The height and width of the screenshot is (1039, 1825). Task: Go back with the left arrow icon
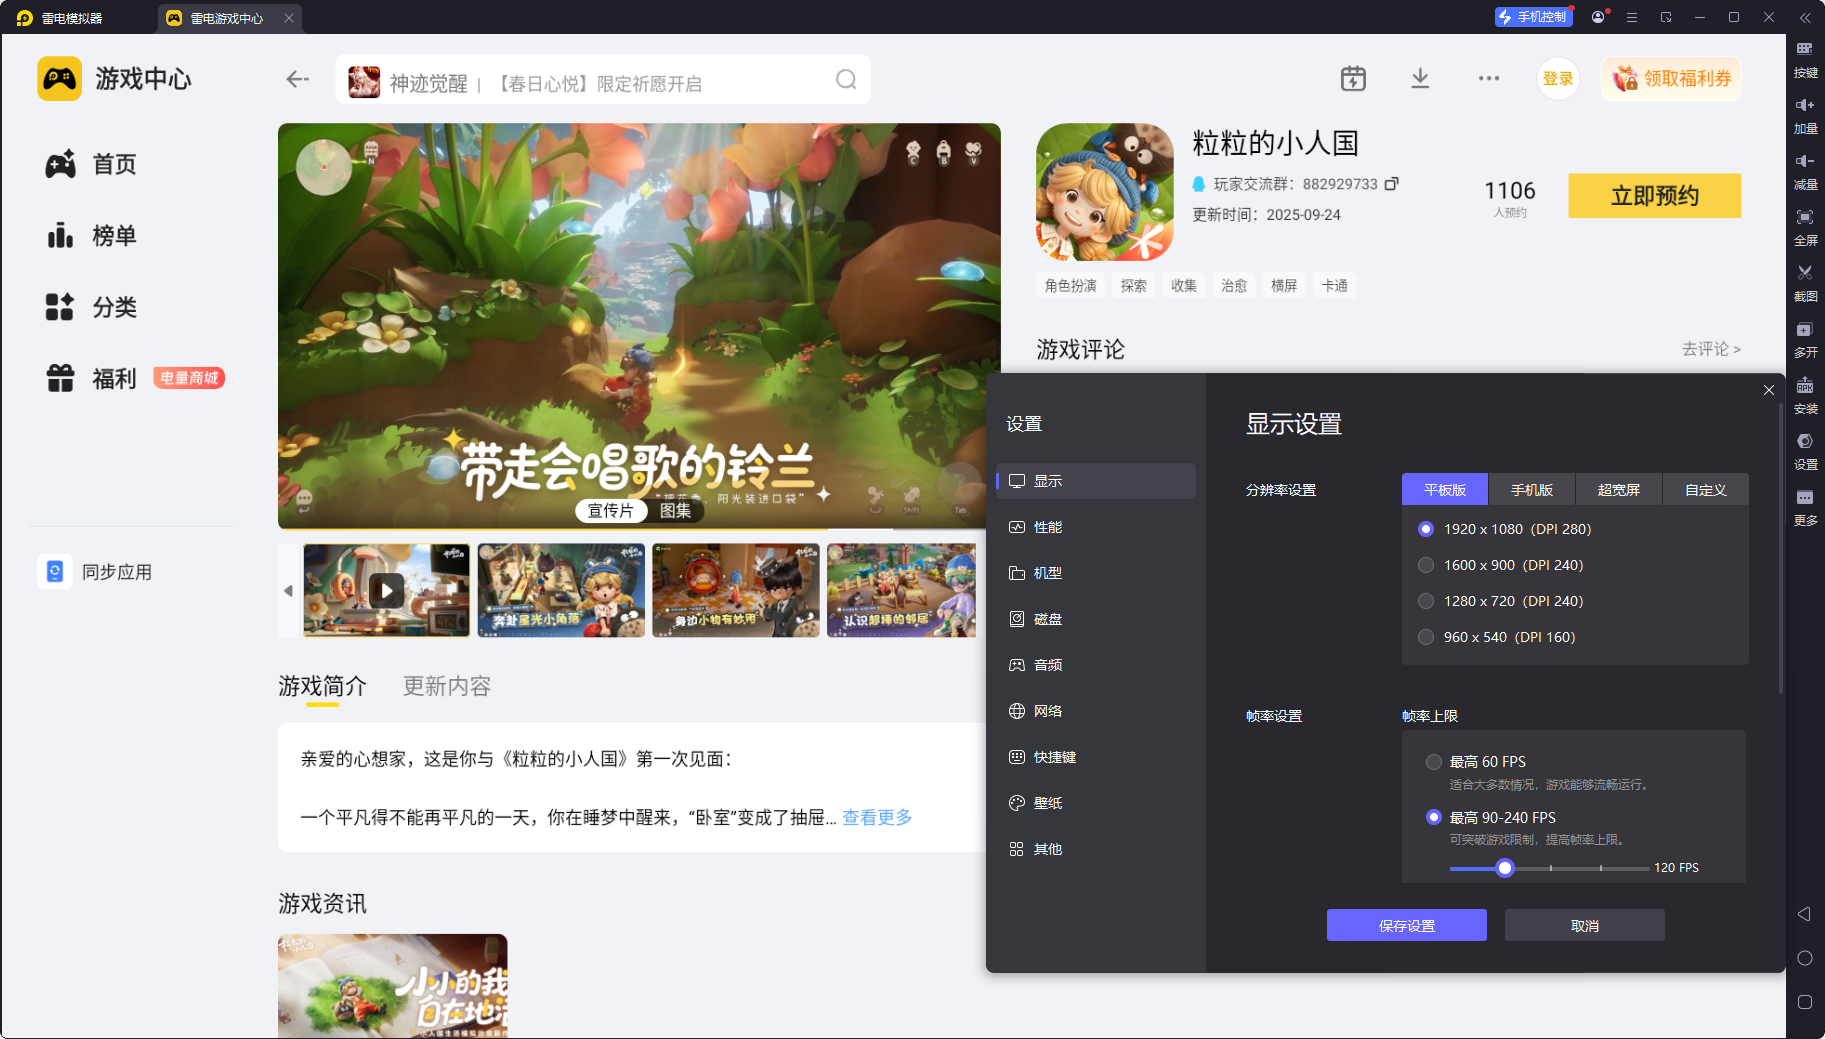tap(297, 79)
